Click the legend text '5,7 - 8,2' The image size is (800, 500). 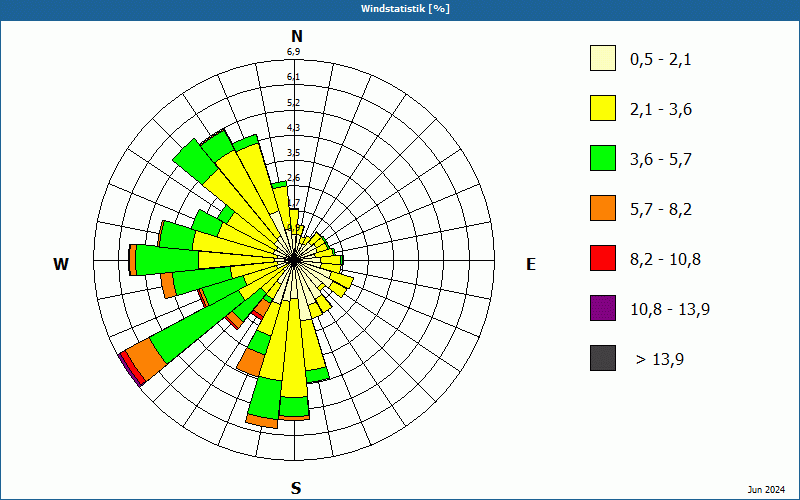pyautogui.click(x=661, y=210)
